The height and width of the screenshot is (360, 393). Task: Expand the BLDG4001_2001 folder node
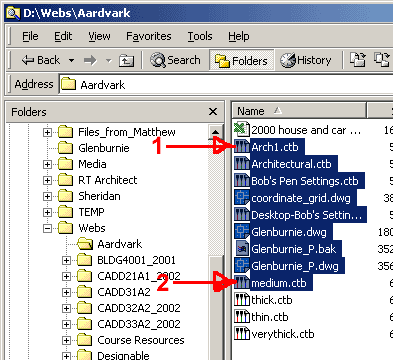click(66, 260)
